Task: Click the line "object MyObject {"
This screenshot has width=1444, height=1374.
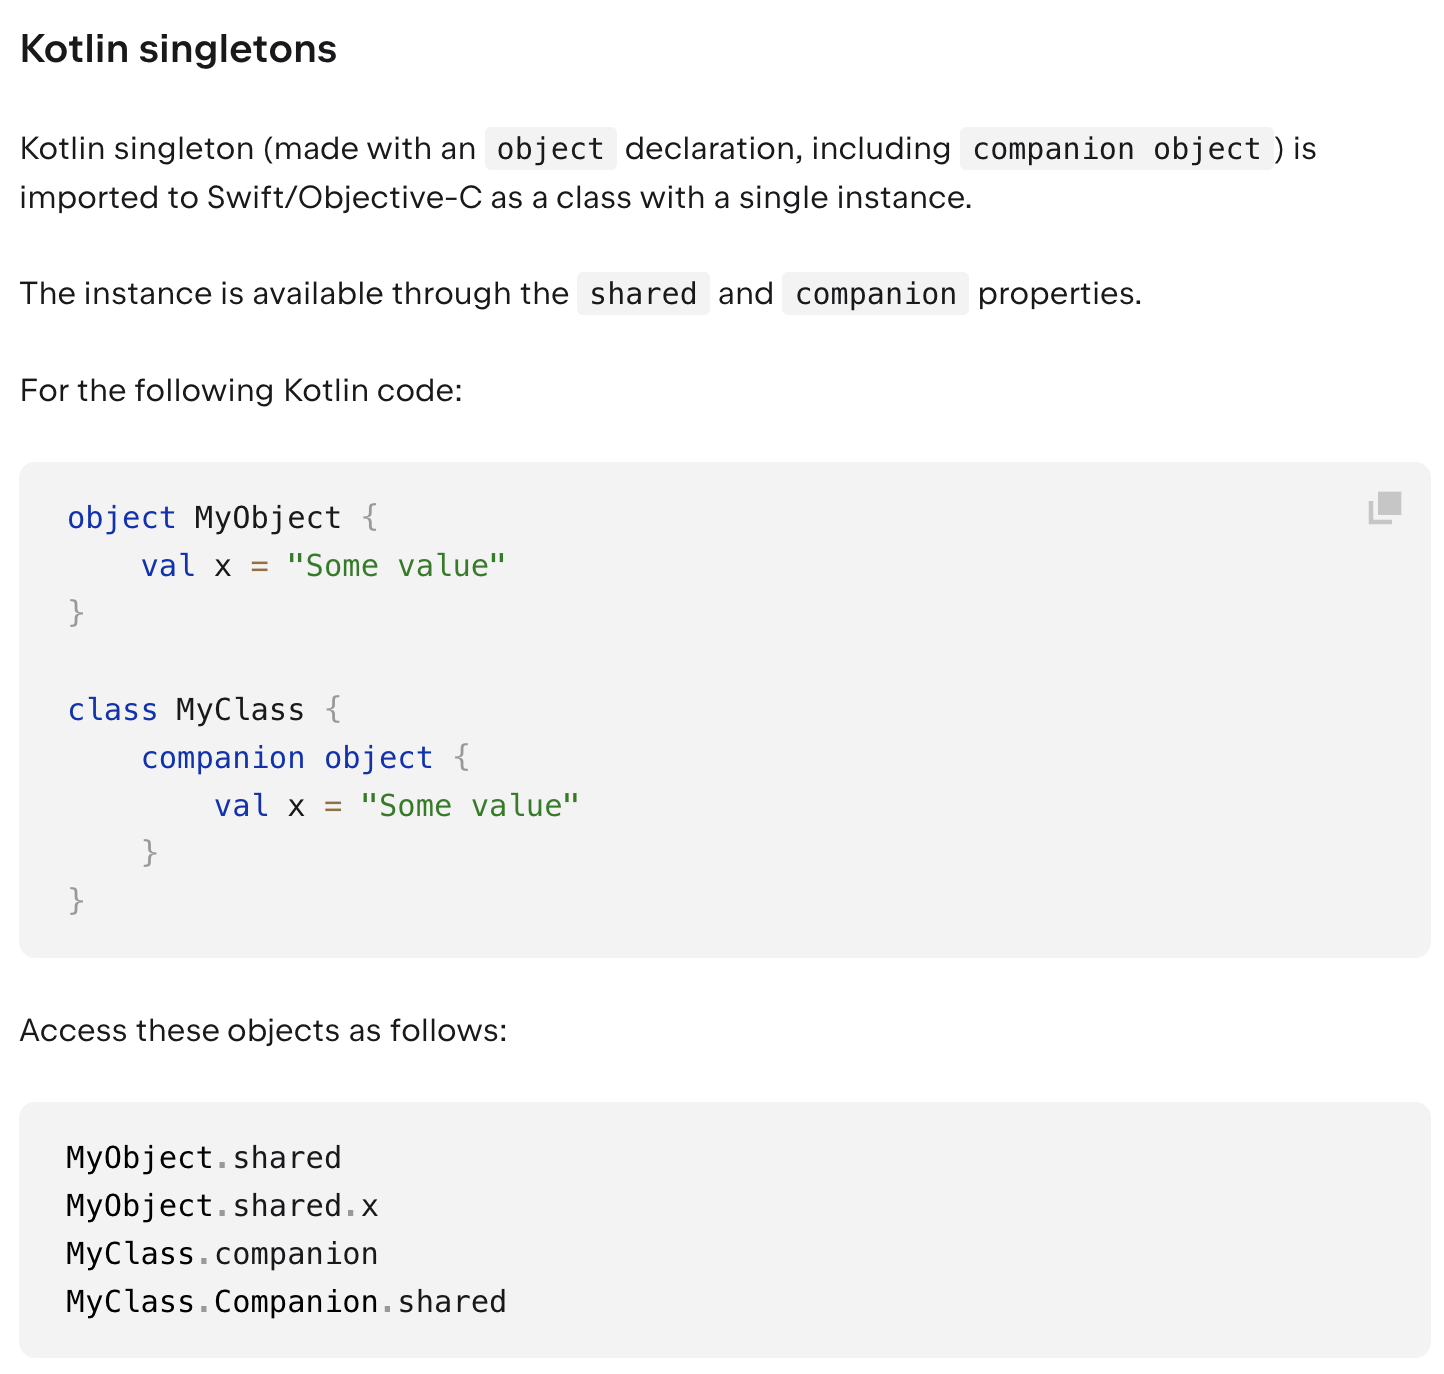Action: [223, 517]
